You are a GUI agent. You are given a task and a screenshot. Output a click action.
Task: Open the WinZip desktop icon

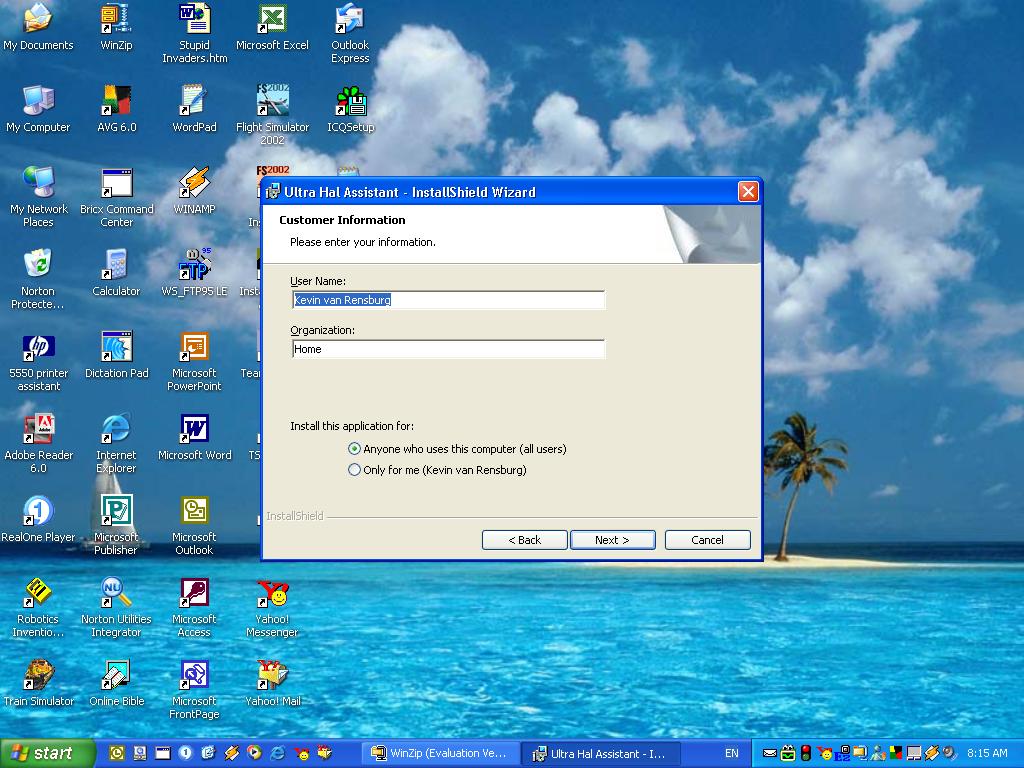pos(116,20)
